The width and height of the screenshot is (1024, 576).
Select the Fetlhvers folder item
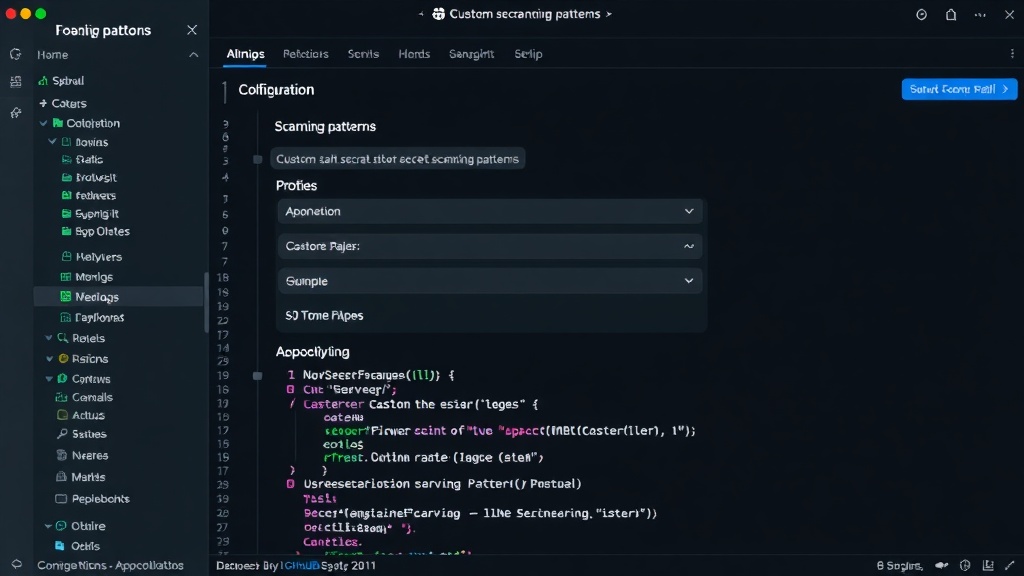click(x=89, y=195)
